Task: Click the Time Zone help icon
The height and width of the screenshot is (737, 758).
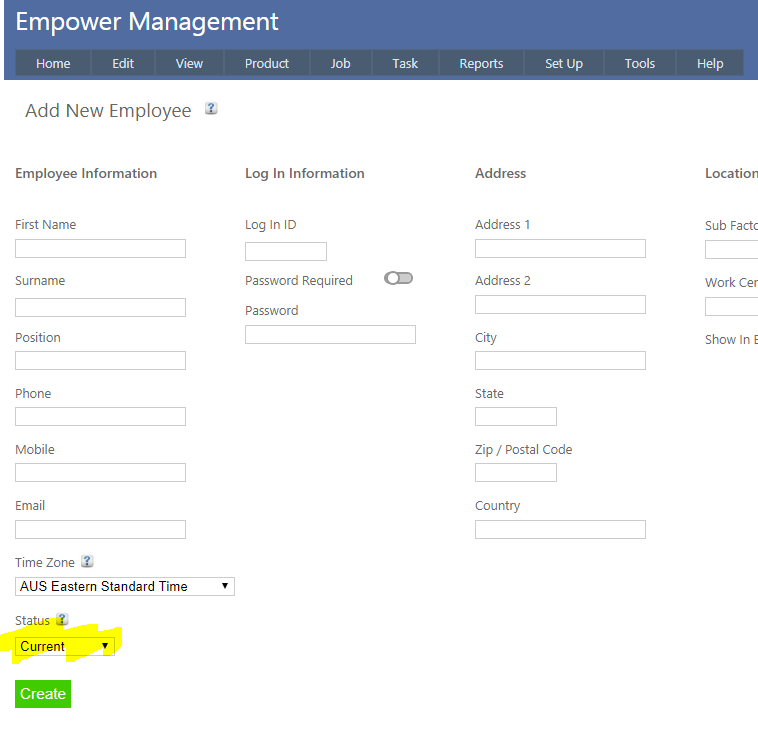Action: (87, 562)
